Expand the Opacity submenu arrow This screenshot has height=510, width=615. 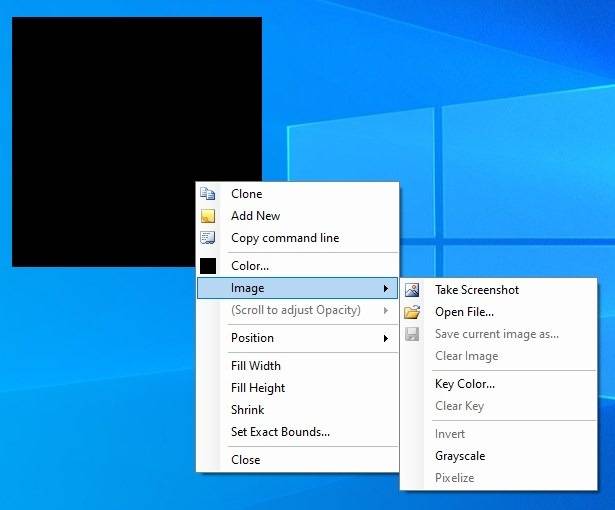(386, 310)
